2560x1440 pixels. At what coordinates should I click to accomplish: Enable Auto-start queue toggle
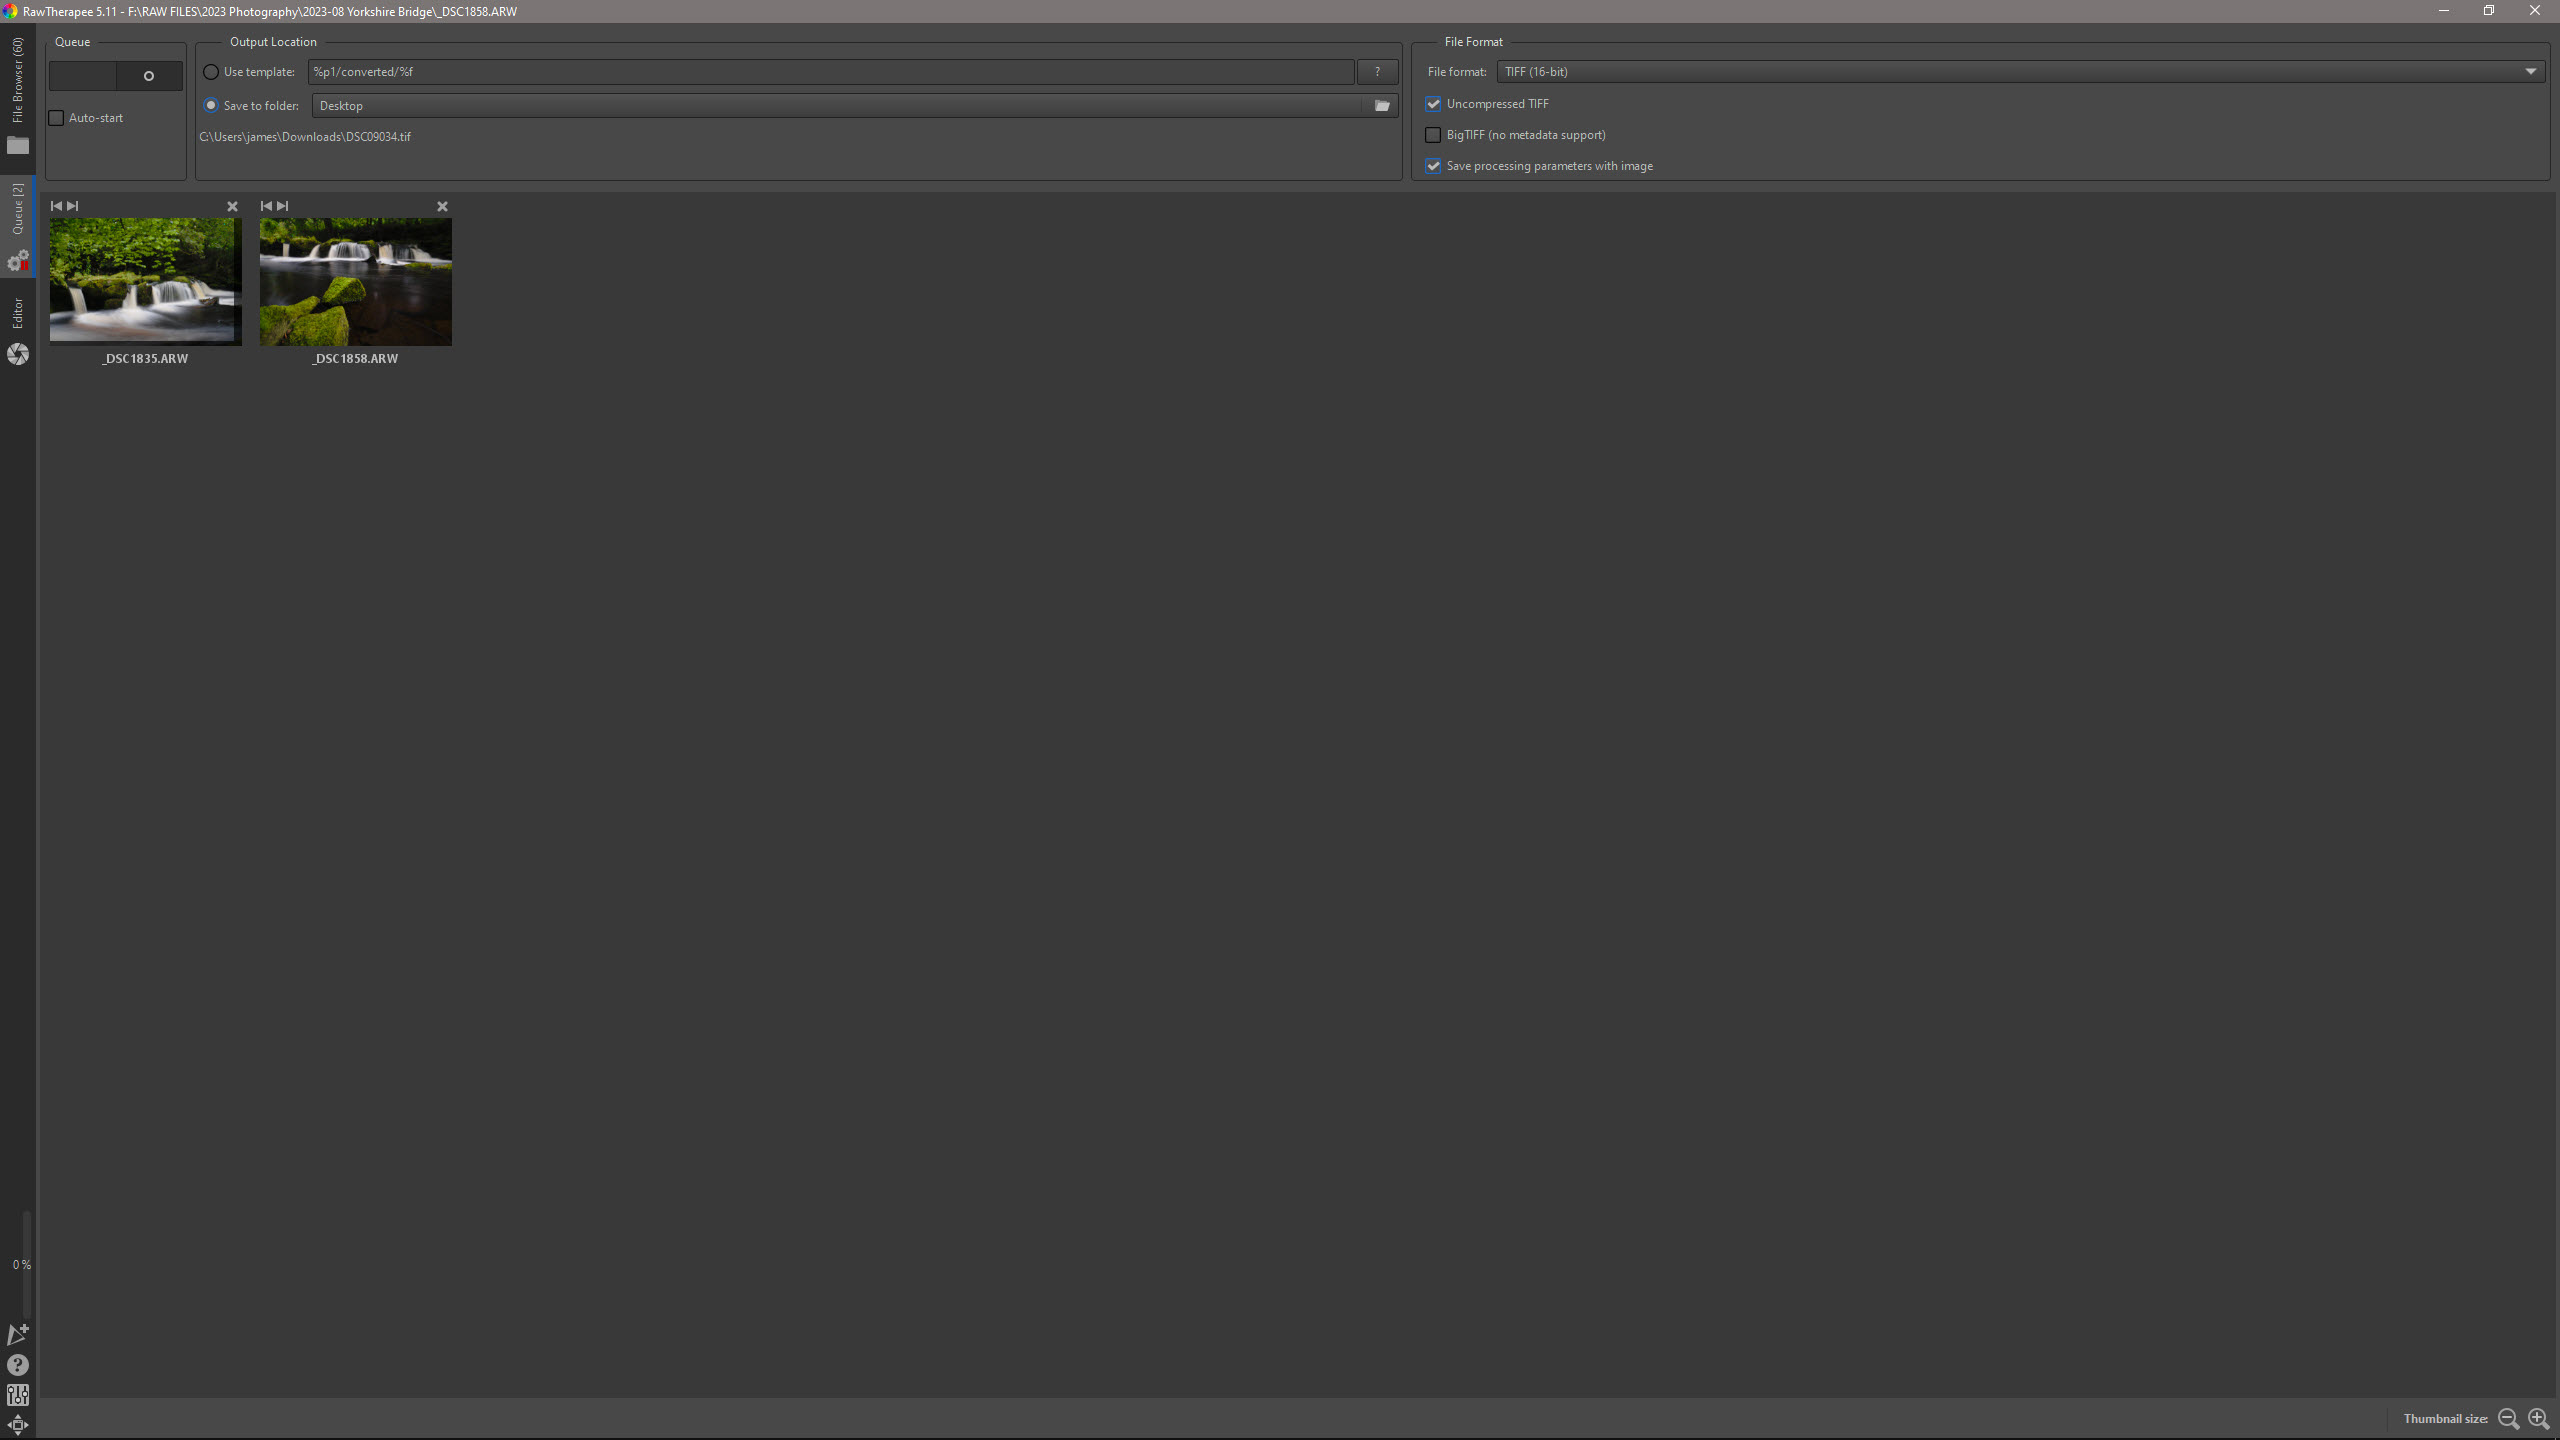56,118
